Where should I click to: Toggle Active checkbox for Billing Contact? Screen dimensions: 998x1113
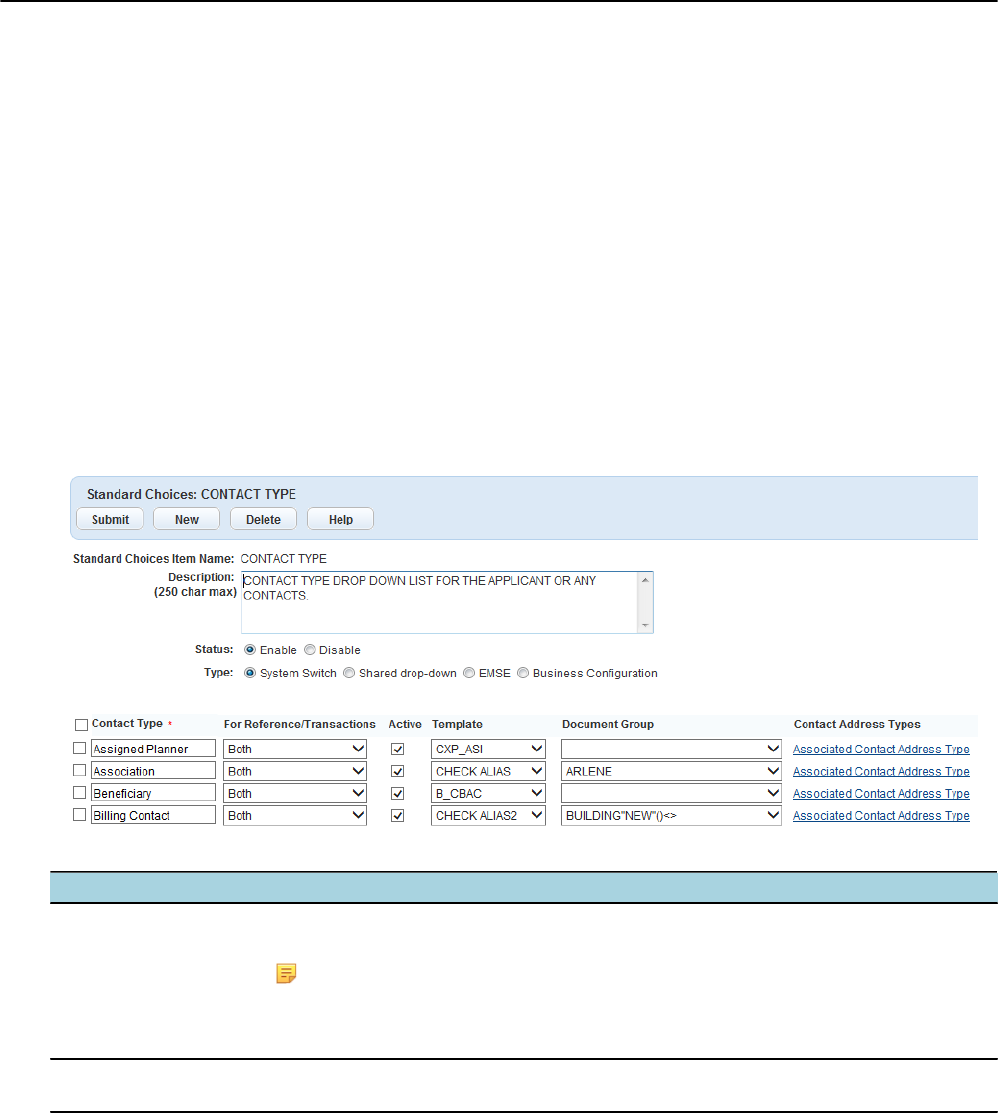tap(397, 816)
